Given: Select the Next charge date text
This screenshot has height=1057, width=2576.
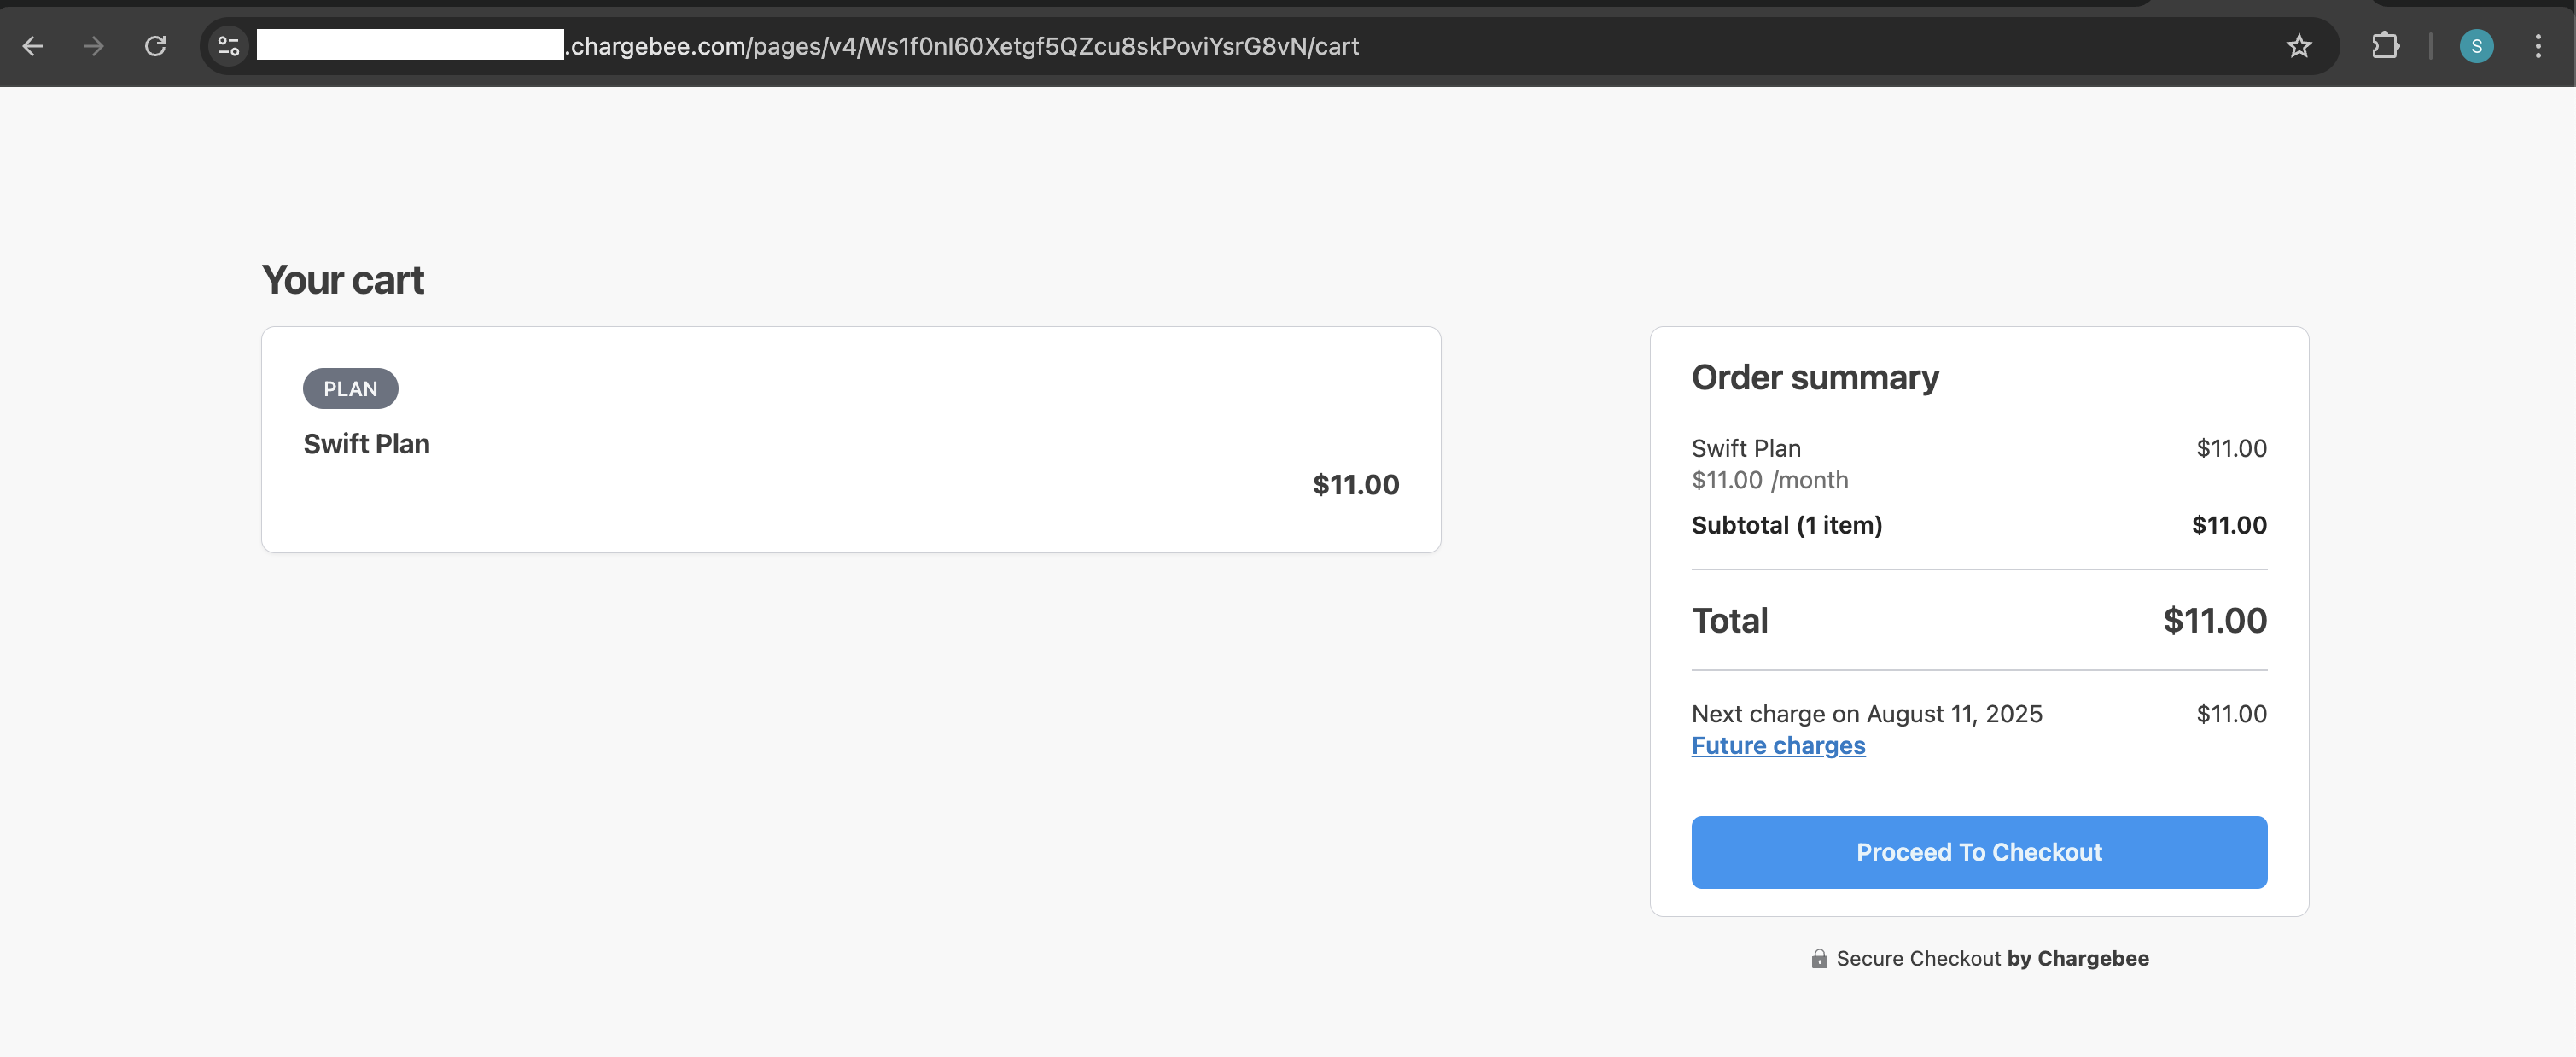Looking at the screenshot, I should pos(1866,713).
